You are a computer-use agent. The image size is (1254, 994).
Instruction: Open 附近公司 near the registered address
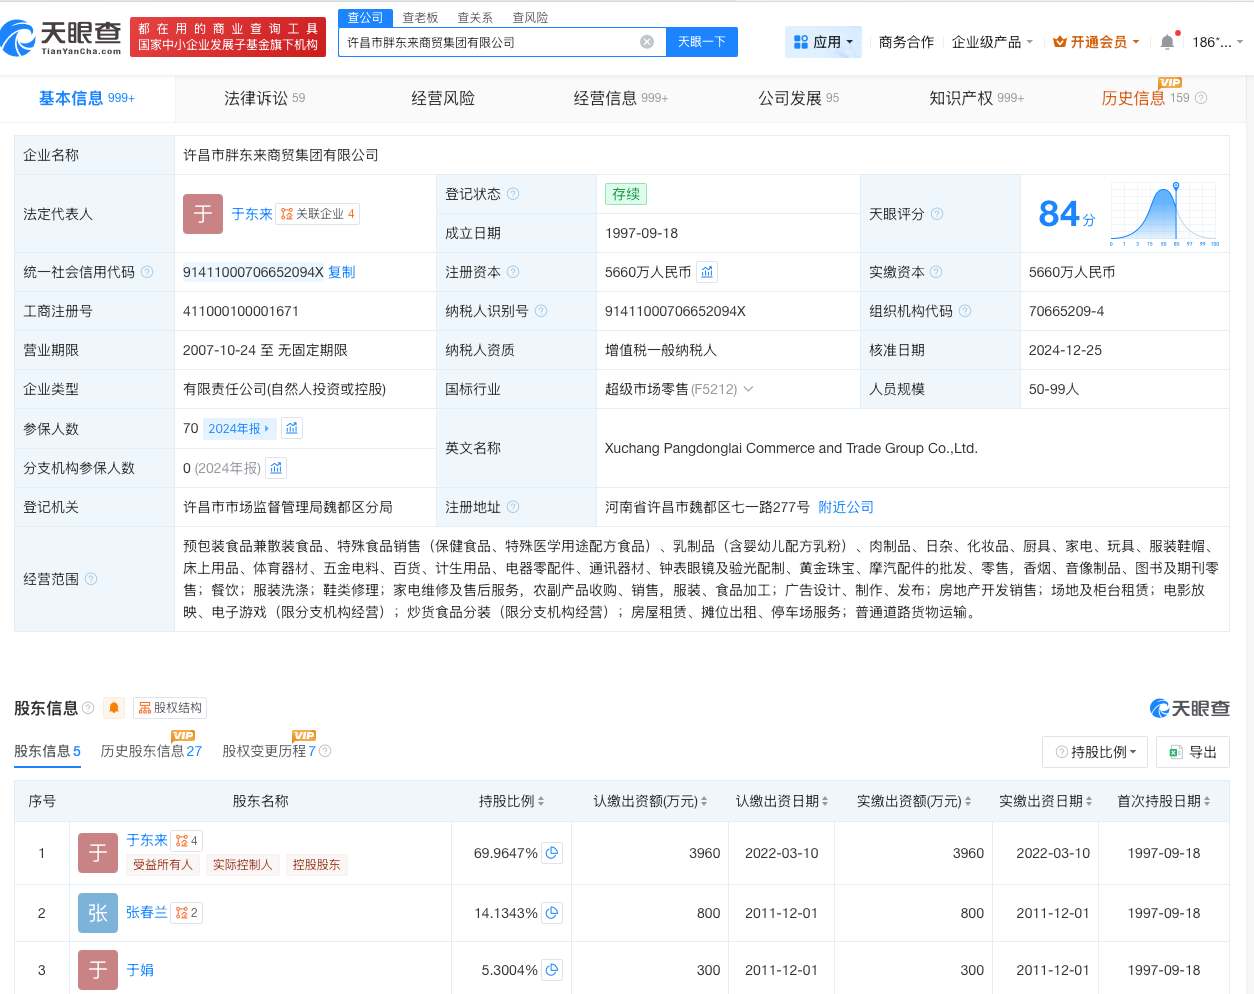tap(845, 507)
